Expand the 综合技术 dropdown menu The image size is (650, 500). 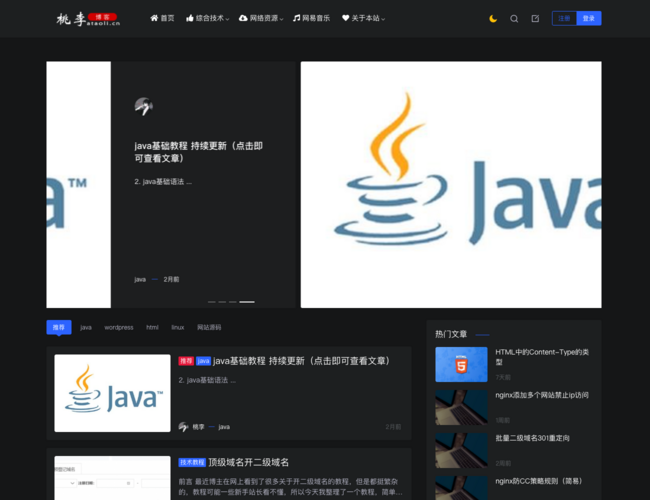click(x=207, y=18)
